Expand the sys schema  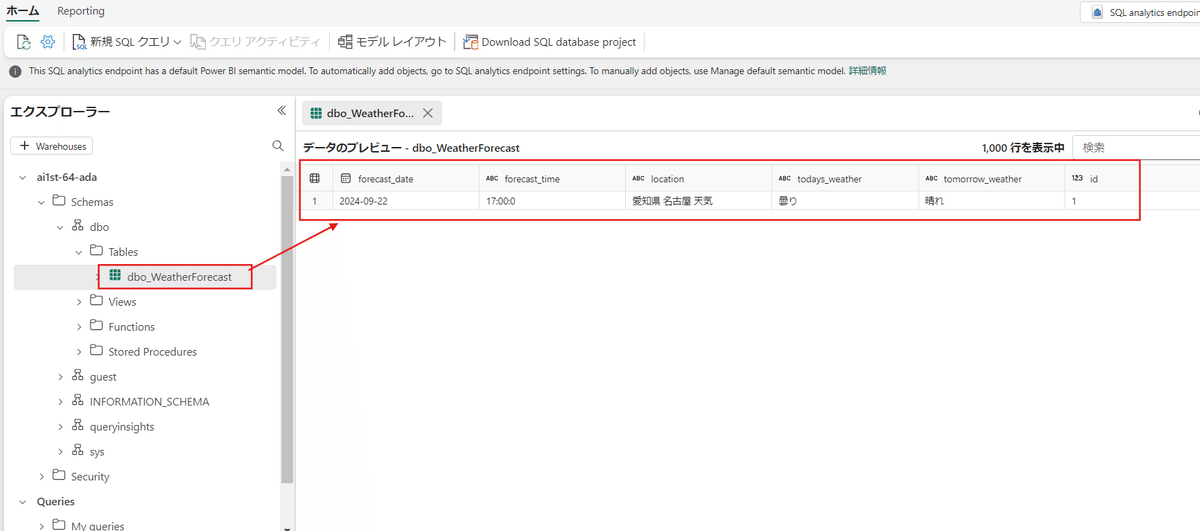60,452
